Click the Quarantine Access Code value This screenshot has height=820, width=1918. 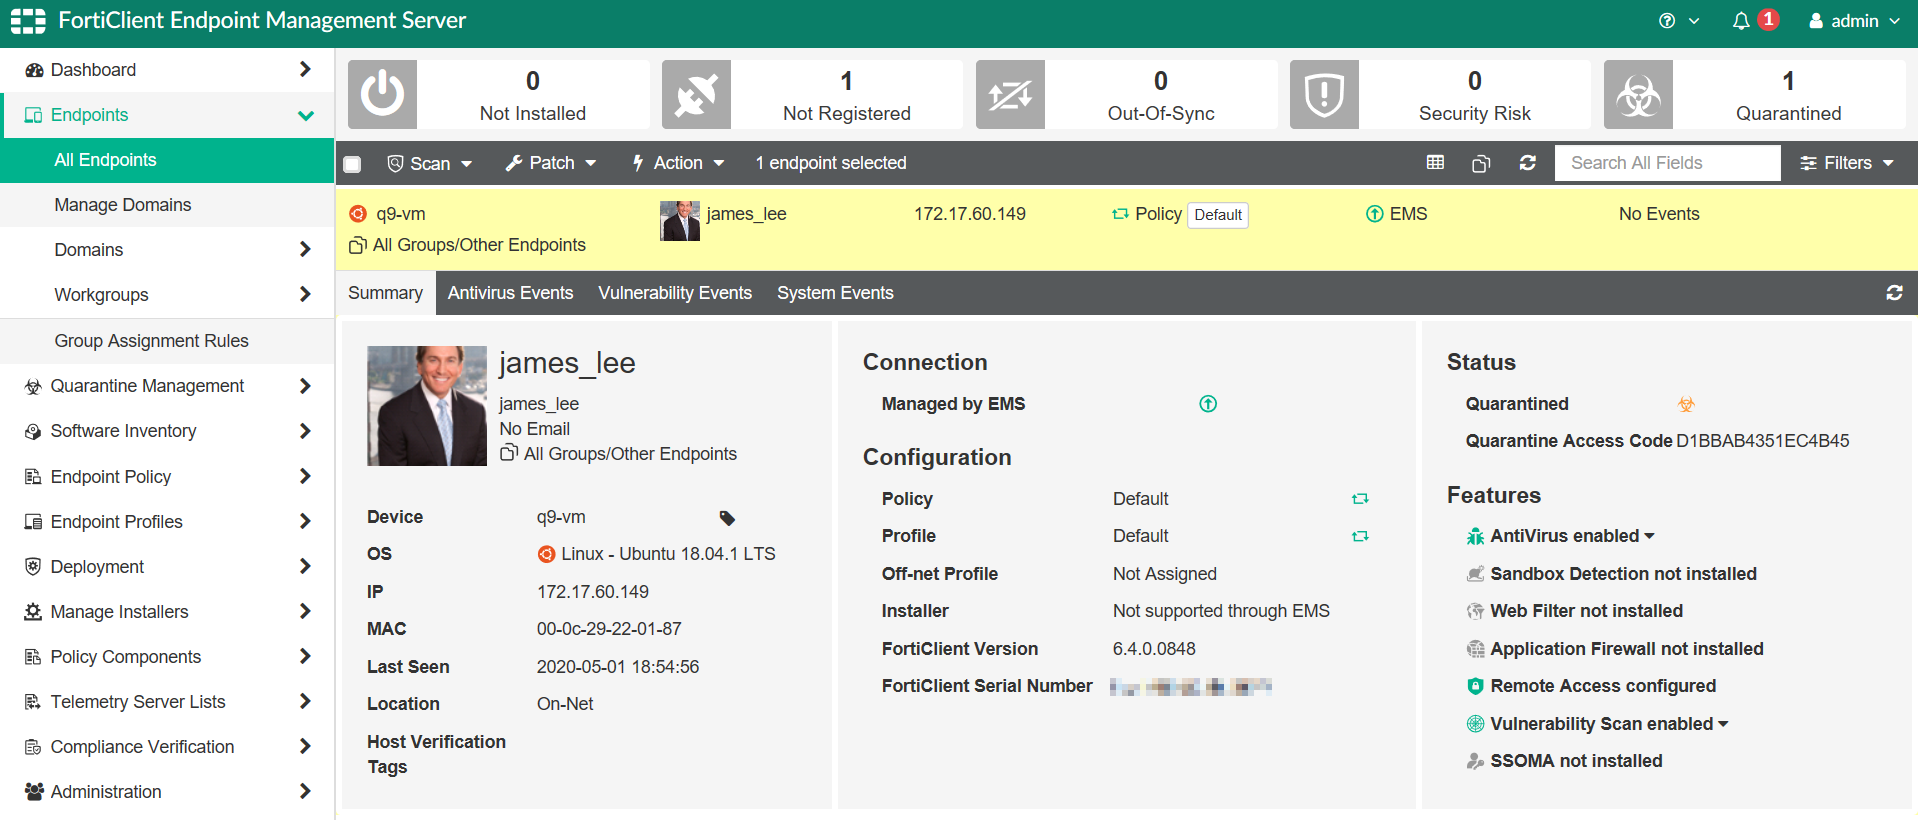(x=1763, y=441)
